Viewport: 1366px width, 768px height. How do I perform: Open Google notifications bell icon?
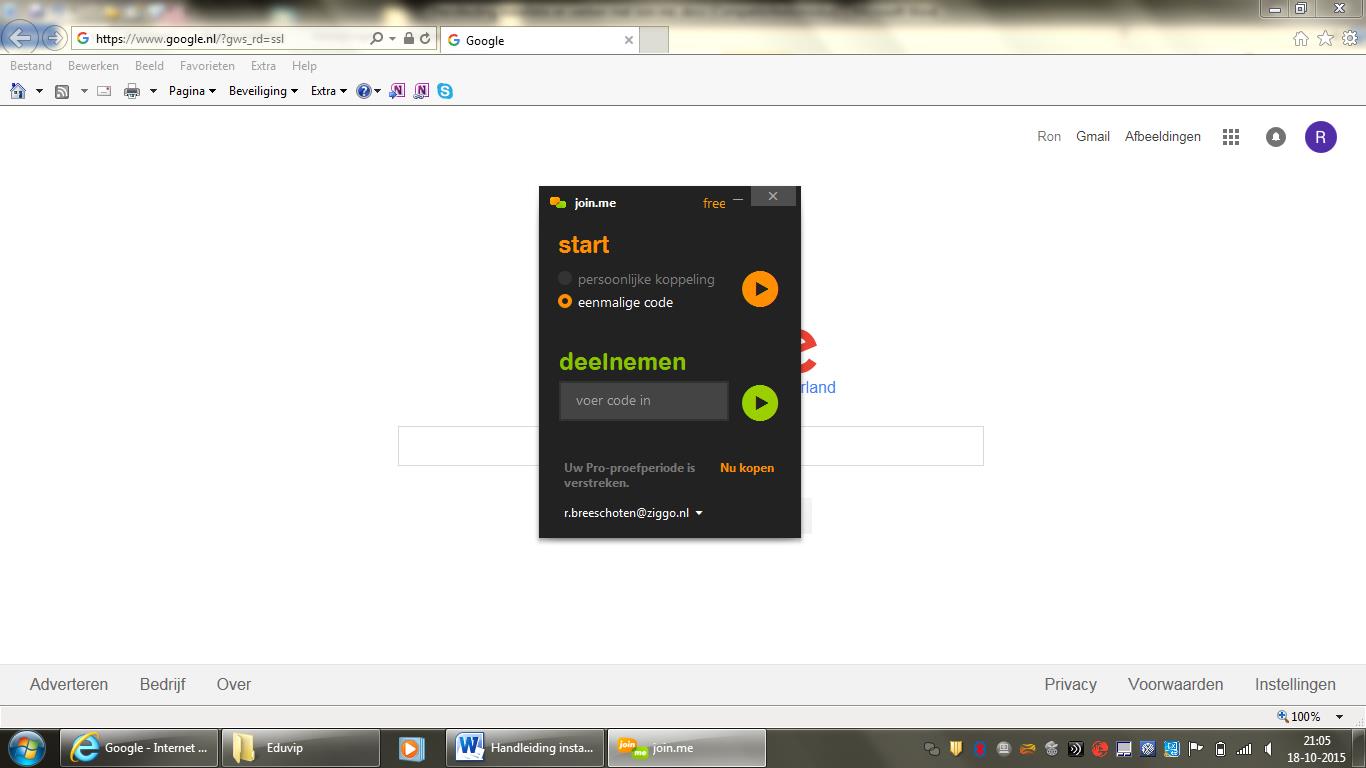coord(1276,137)
